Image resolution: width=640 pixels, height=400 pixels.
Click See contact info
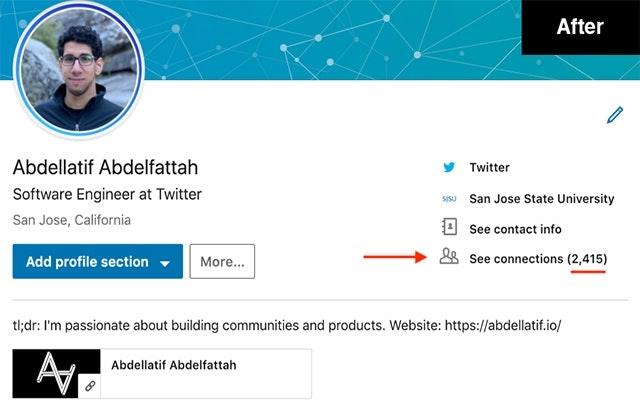click(515, 229)
